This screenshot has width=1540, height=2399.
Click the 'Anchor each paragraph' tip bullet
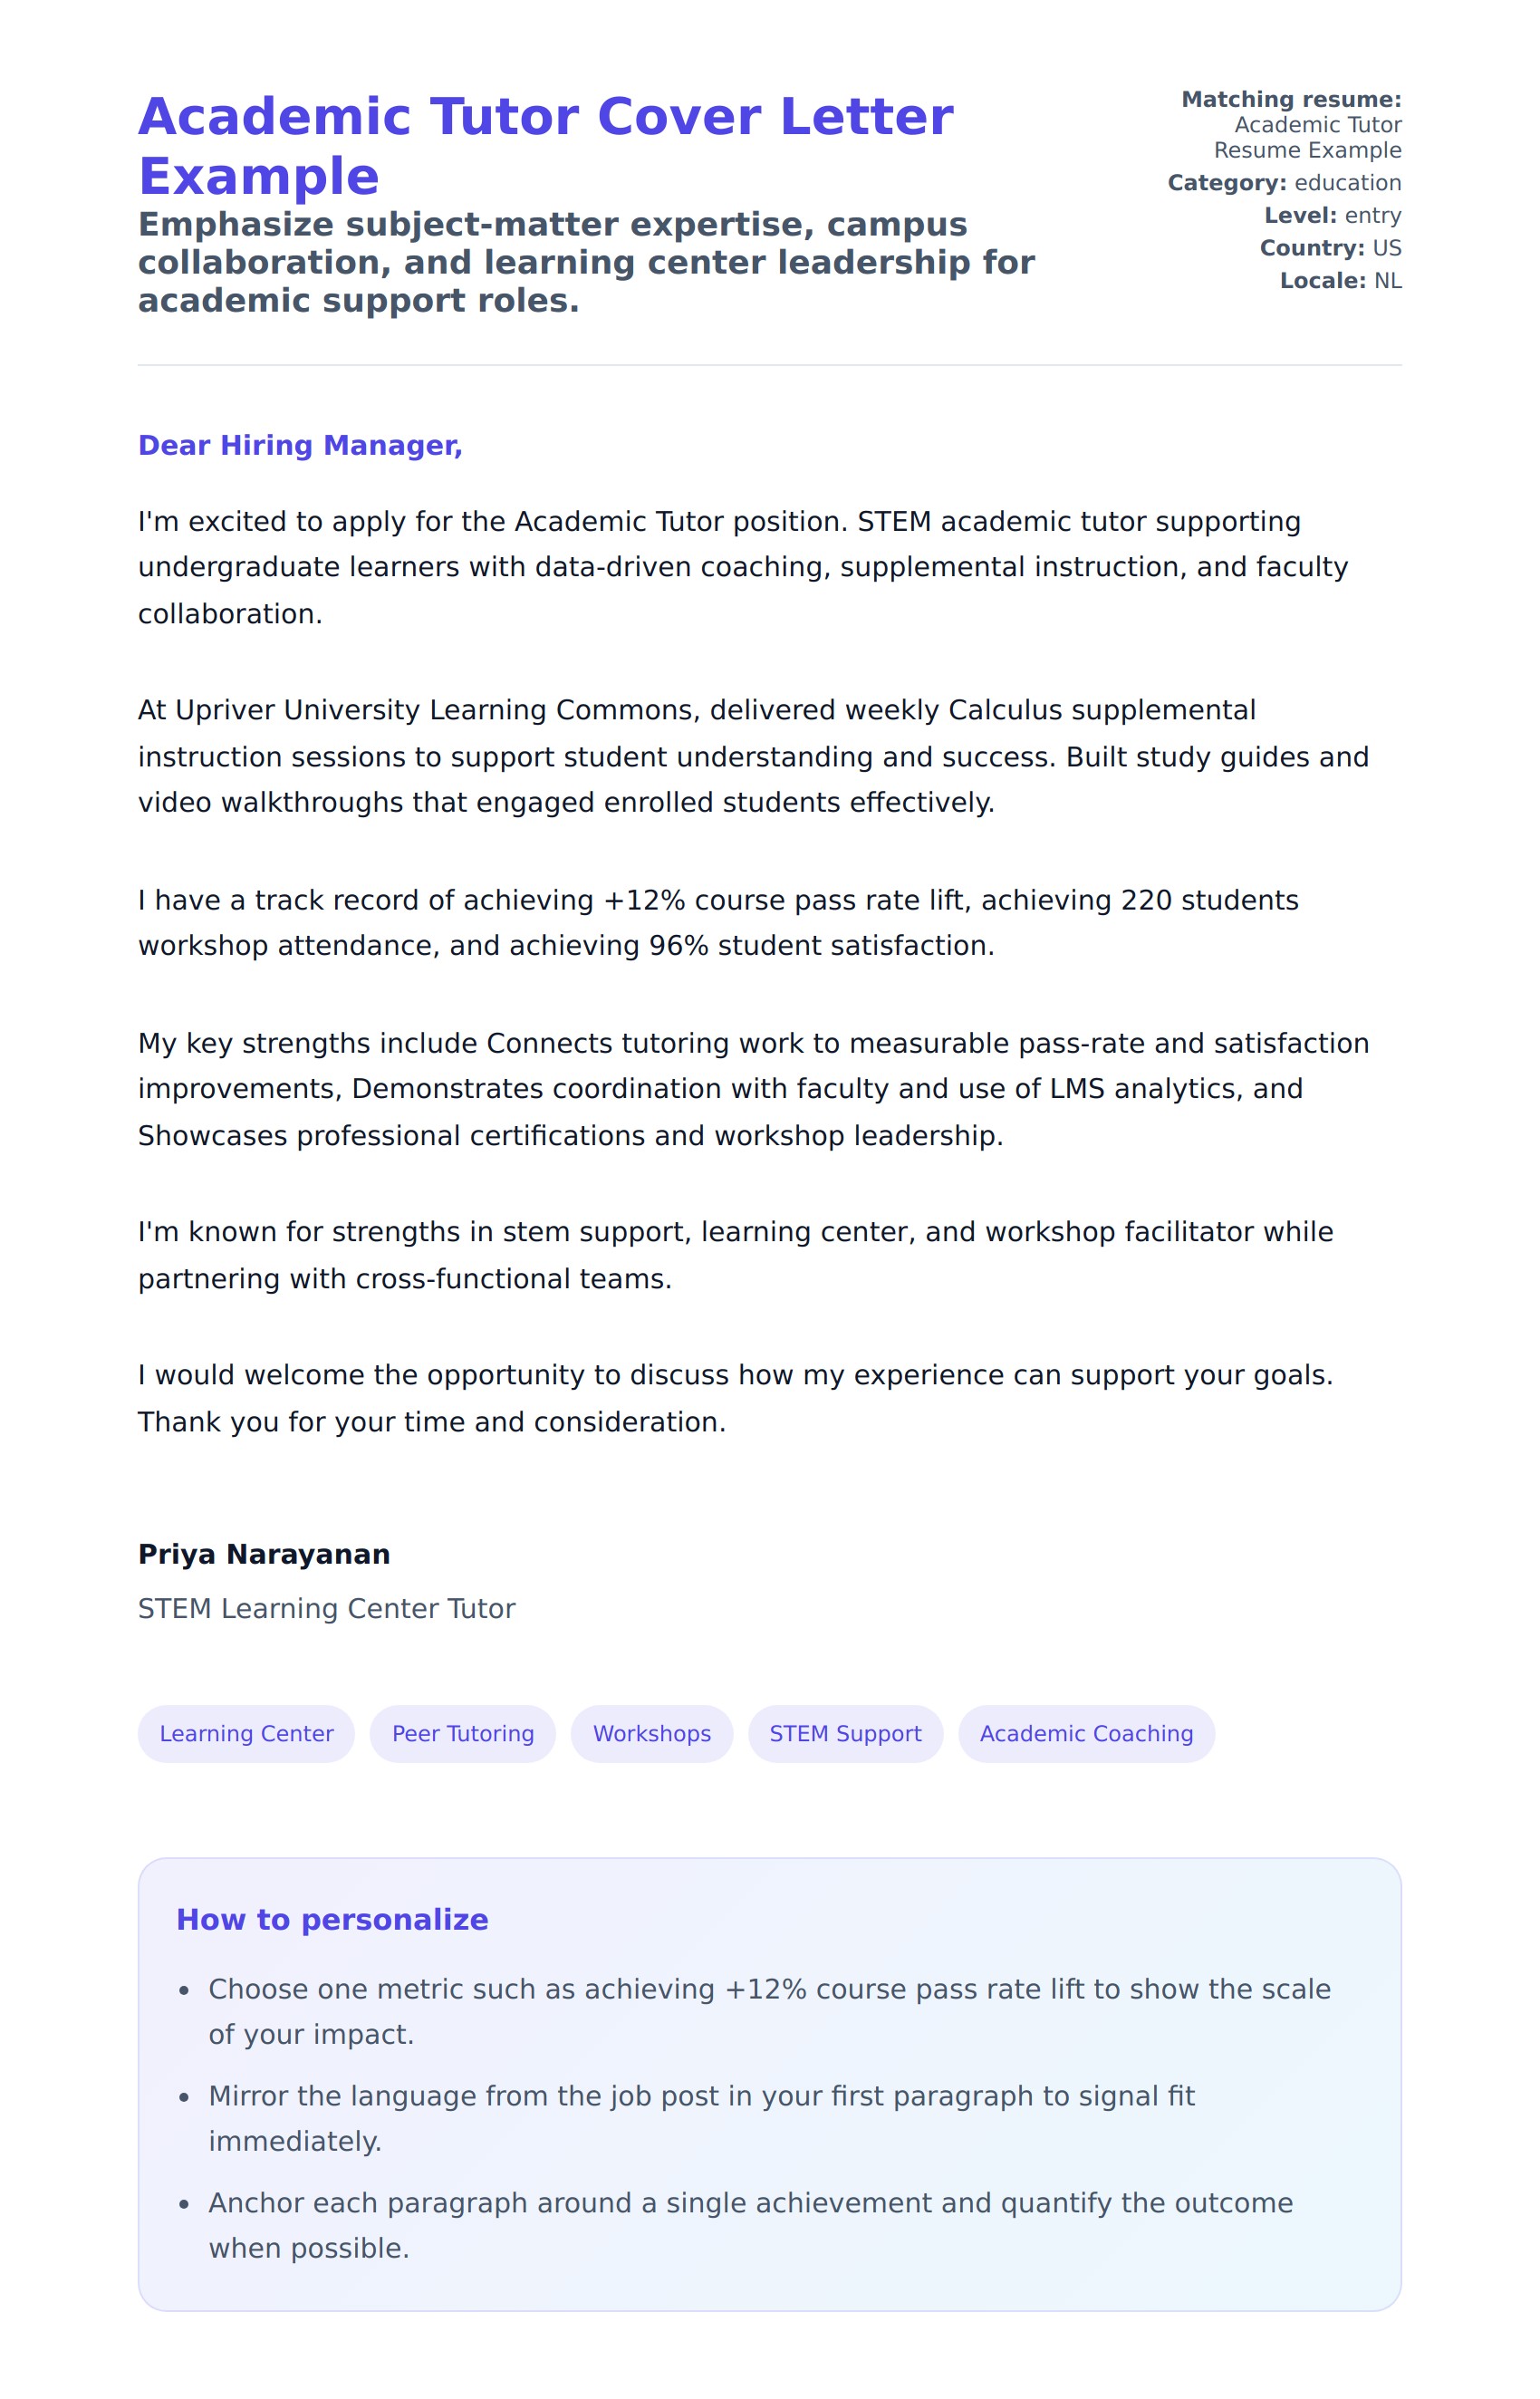click(x=750, y=2225)
